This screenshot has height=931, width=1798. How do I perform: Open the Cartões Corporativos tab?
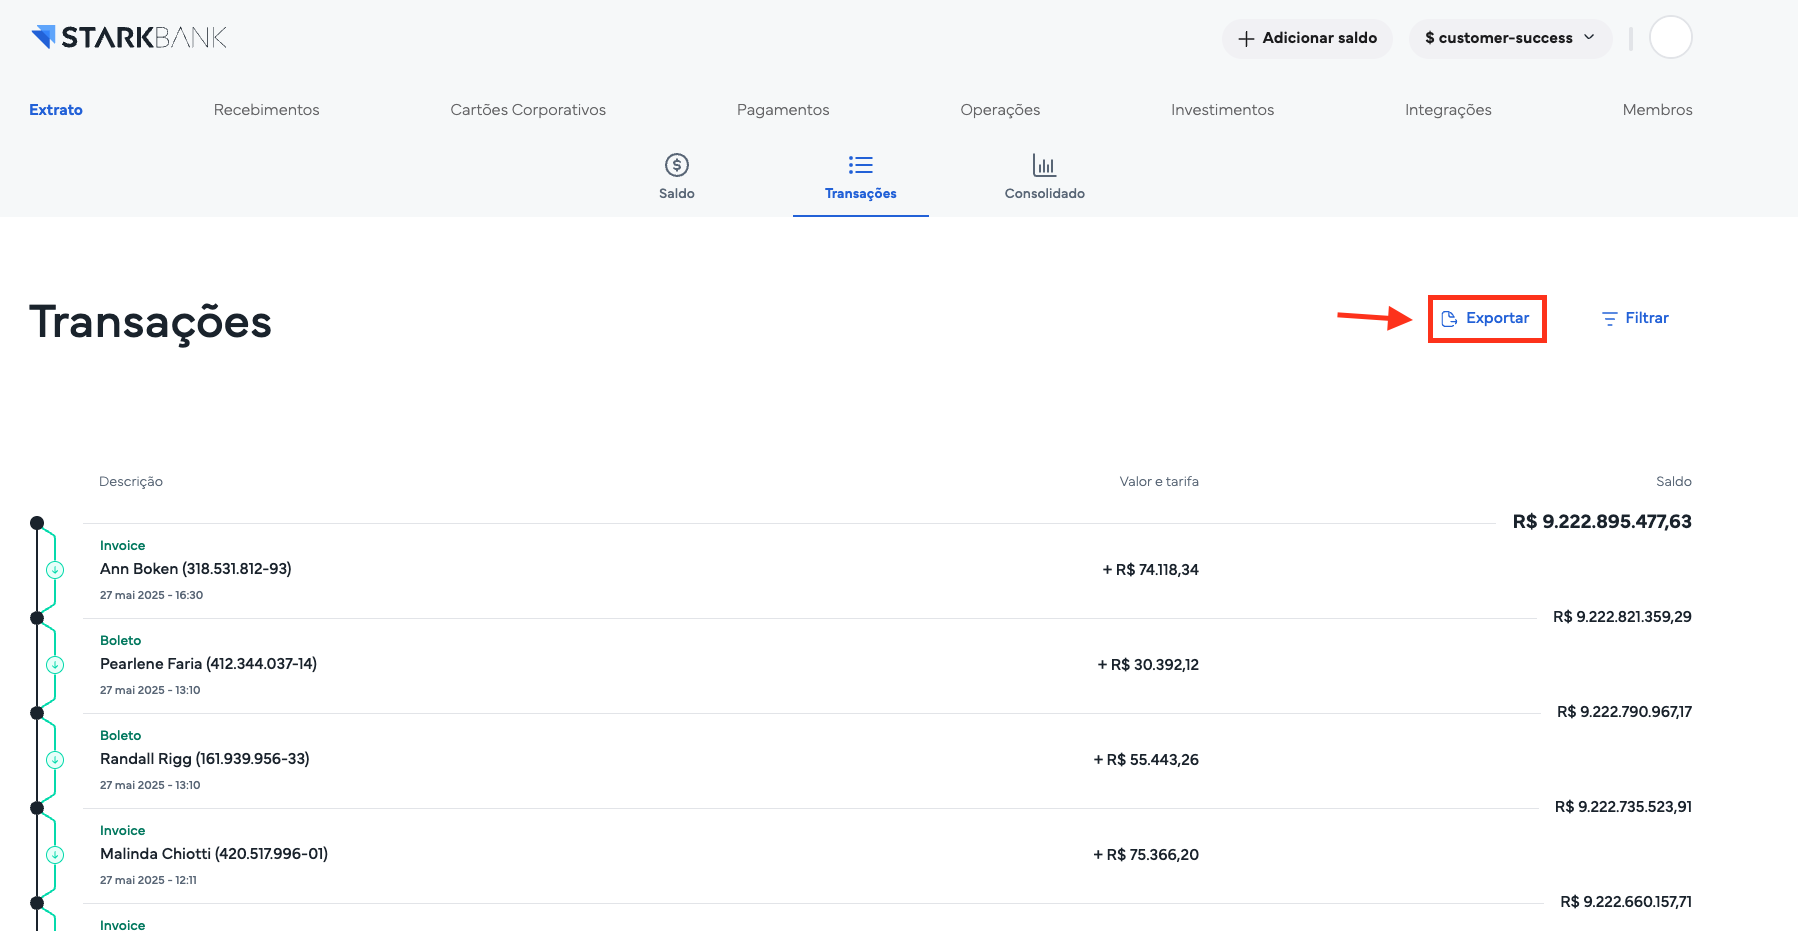(x=528, y=110)
